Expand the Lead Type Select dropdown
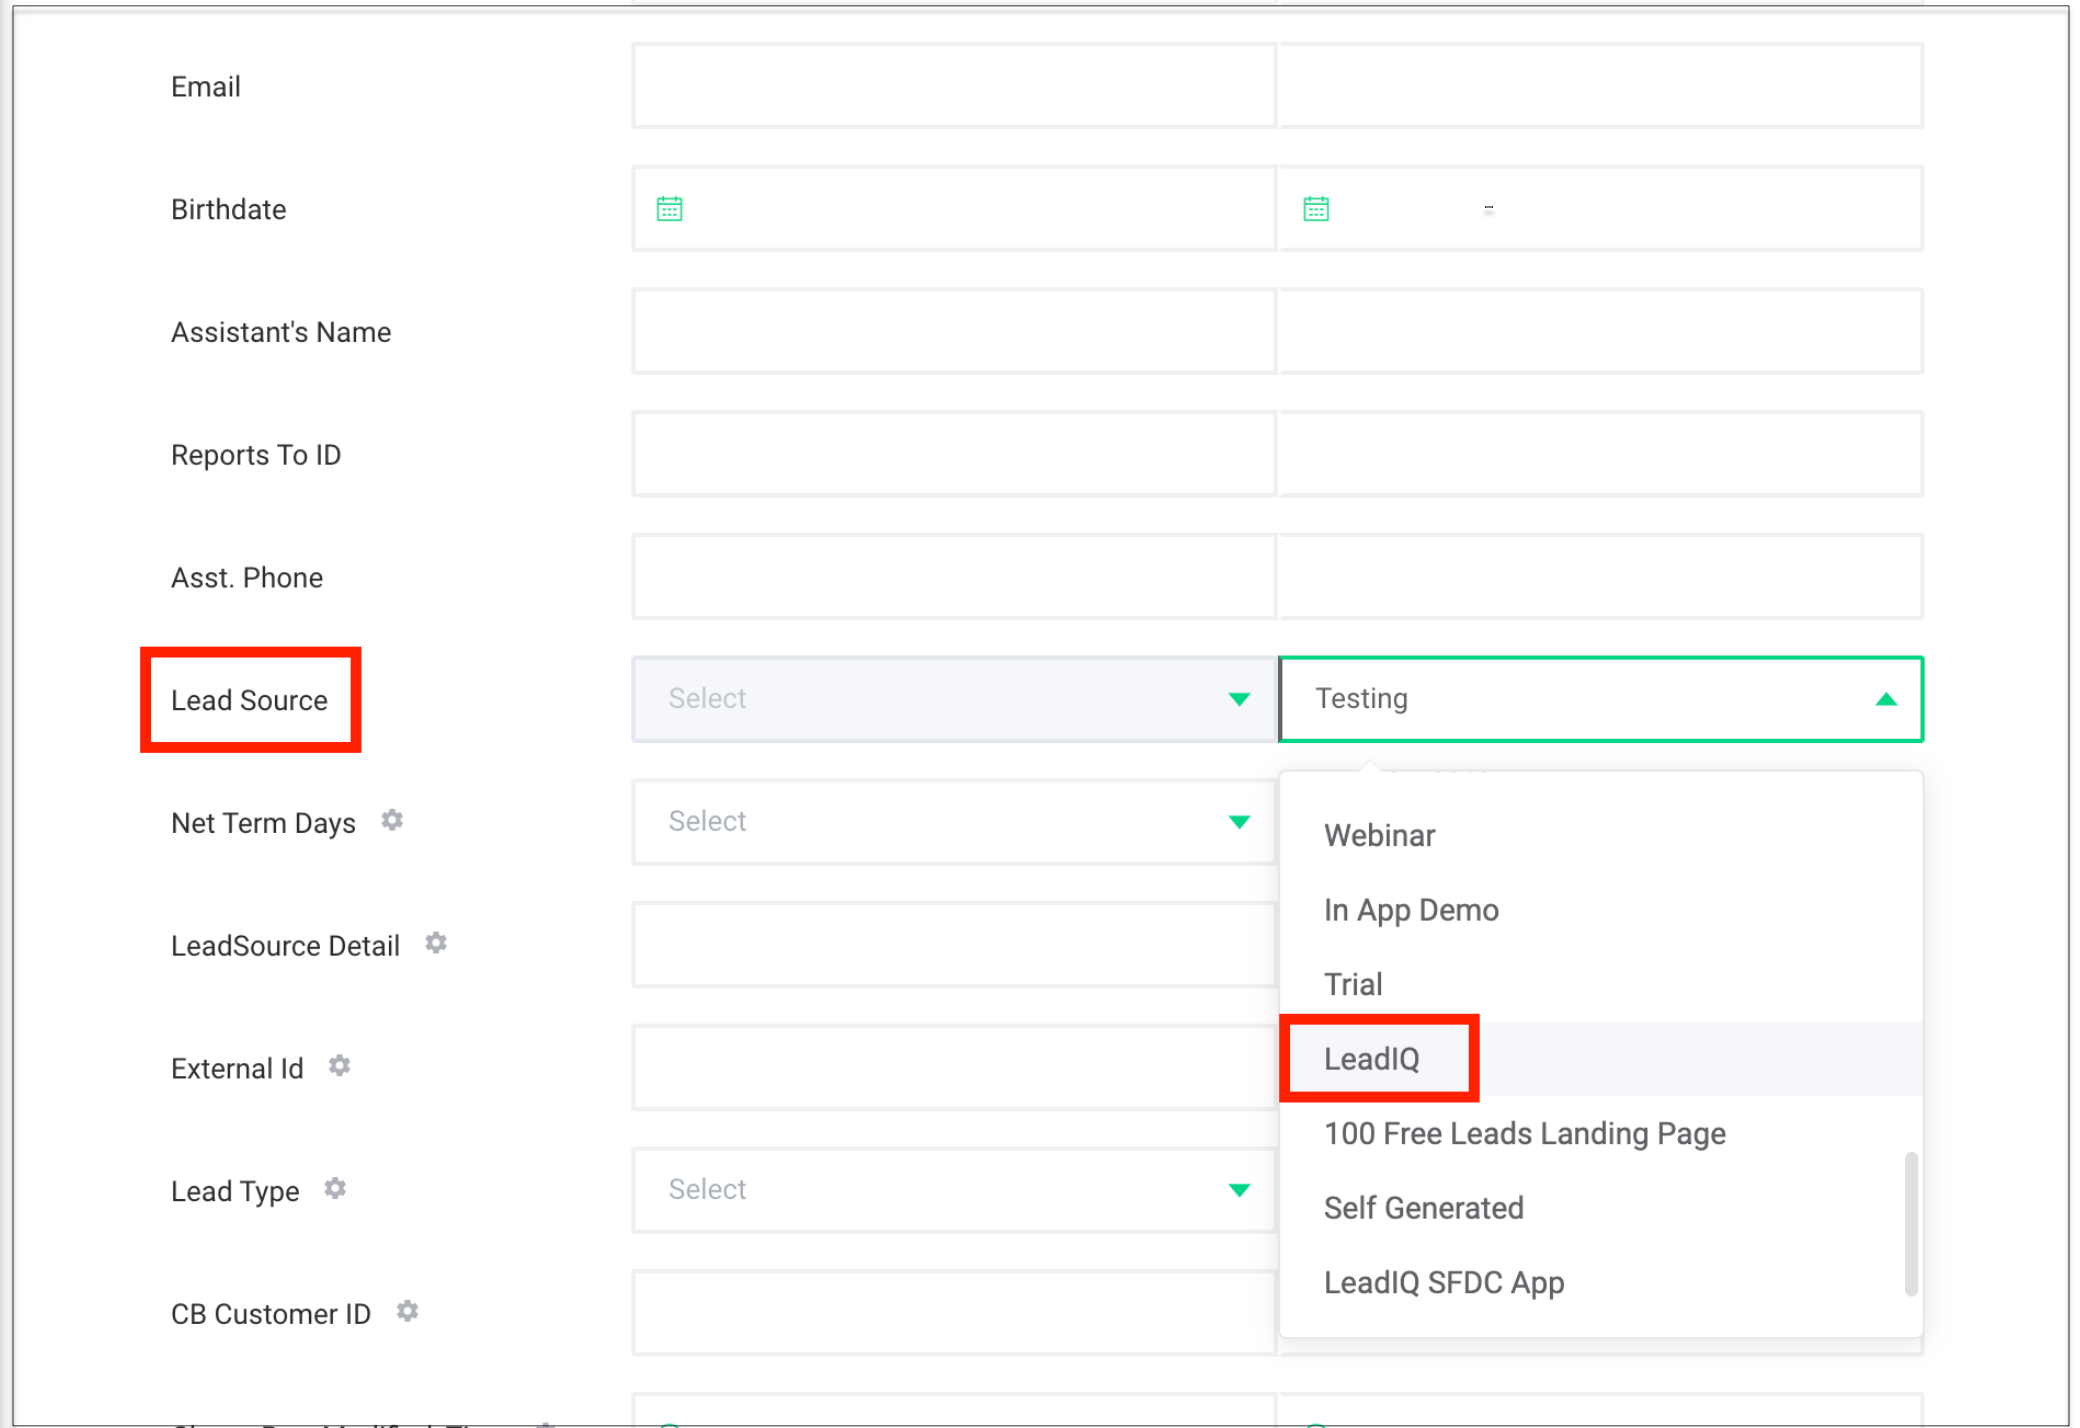The image size is (2080, 1428). (x=954, y=1190)
